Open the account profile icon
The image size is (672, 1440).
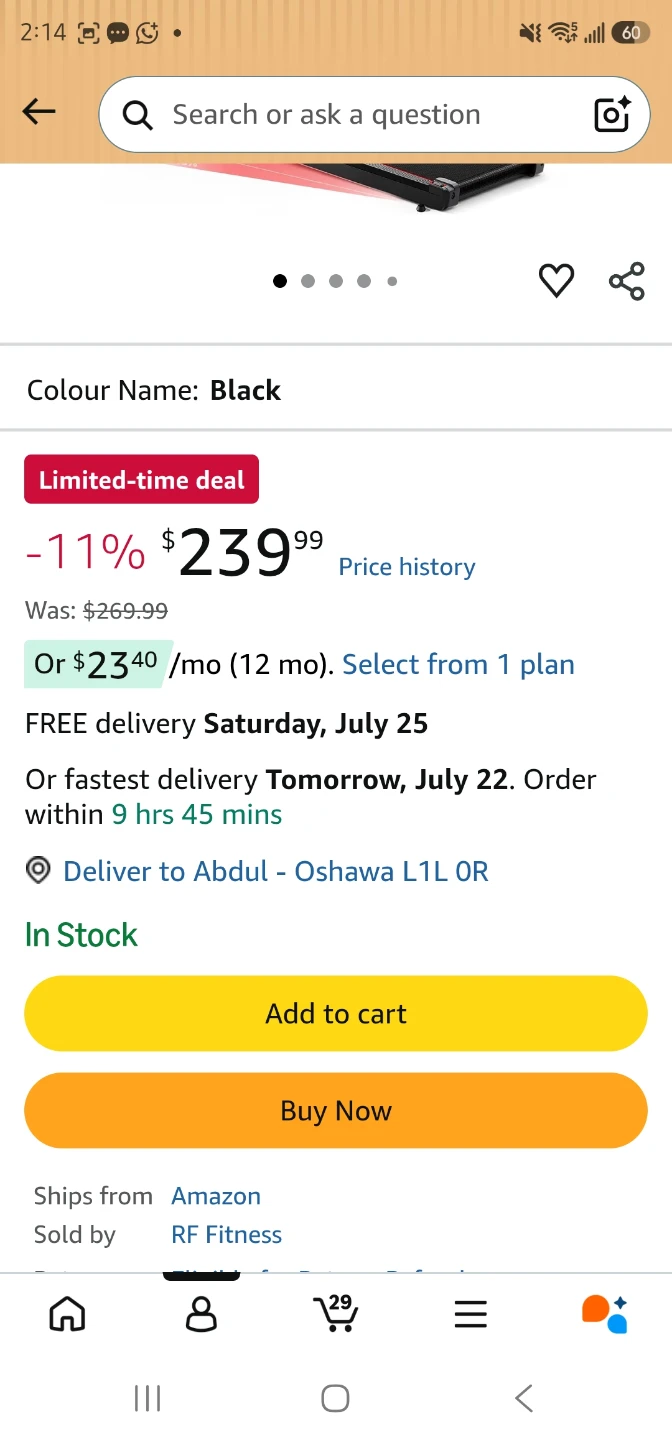pyautogui.click(x=201, y=1313)
